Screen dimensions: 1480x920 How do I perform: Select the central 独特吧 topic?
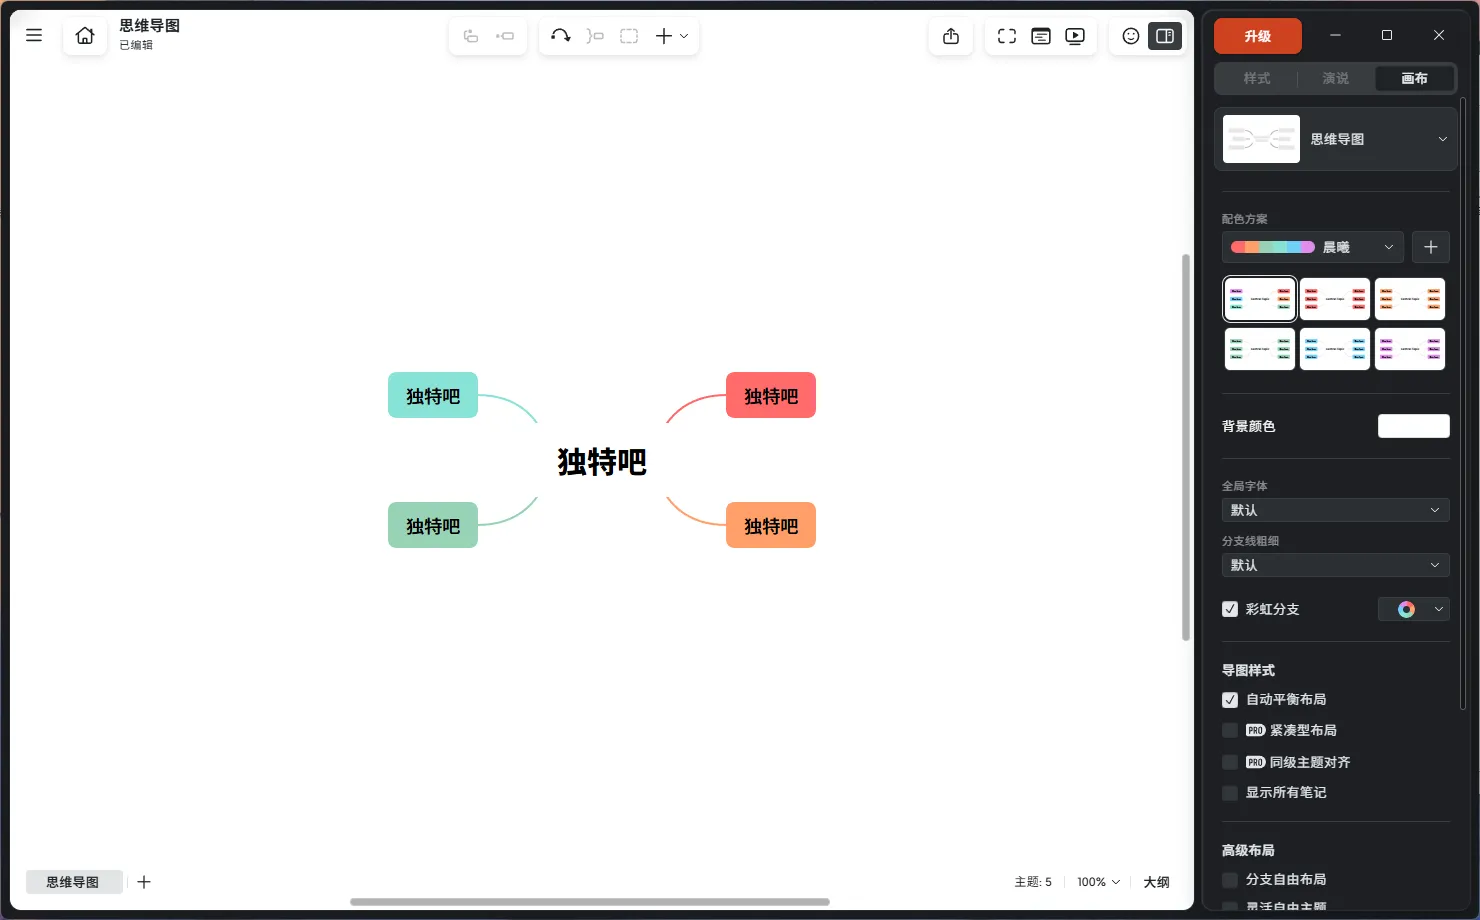coord(602,461)
